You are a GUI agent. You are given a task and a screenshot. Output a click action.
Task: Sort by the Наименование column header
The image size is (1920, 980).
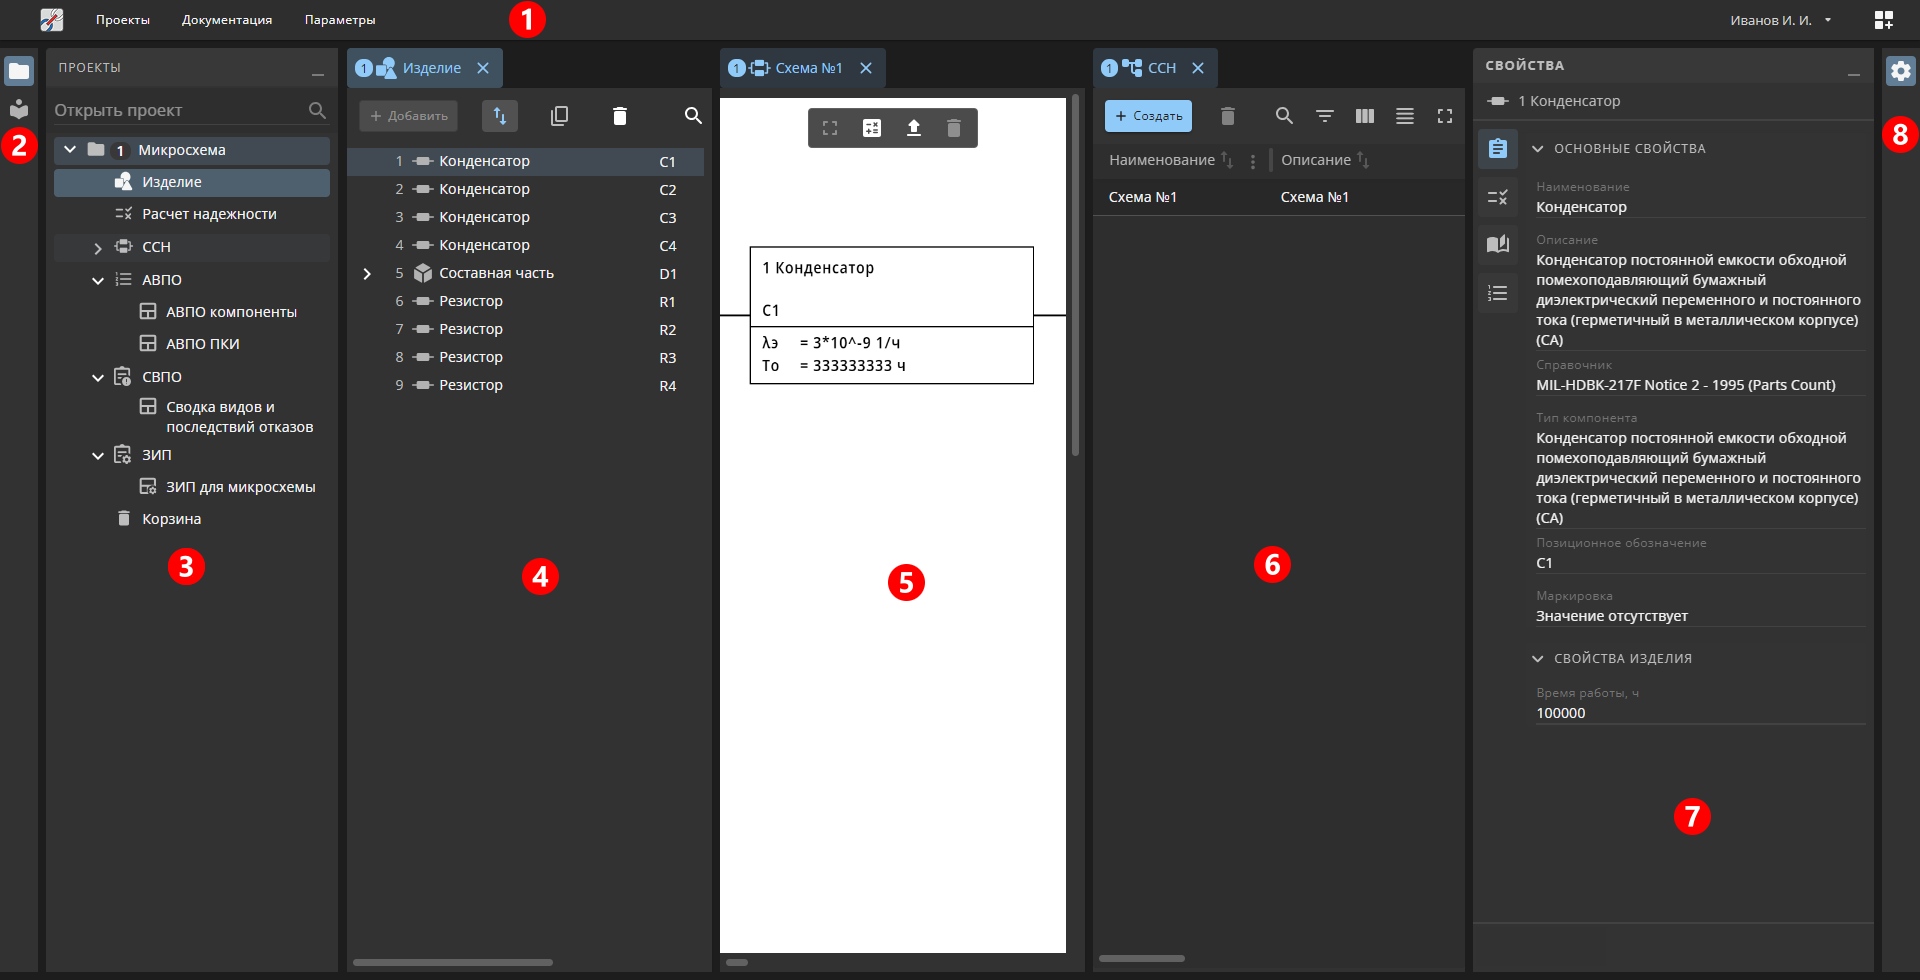[1162, 160]
